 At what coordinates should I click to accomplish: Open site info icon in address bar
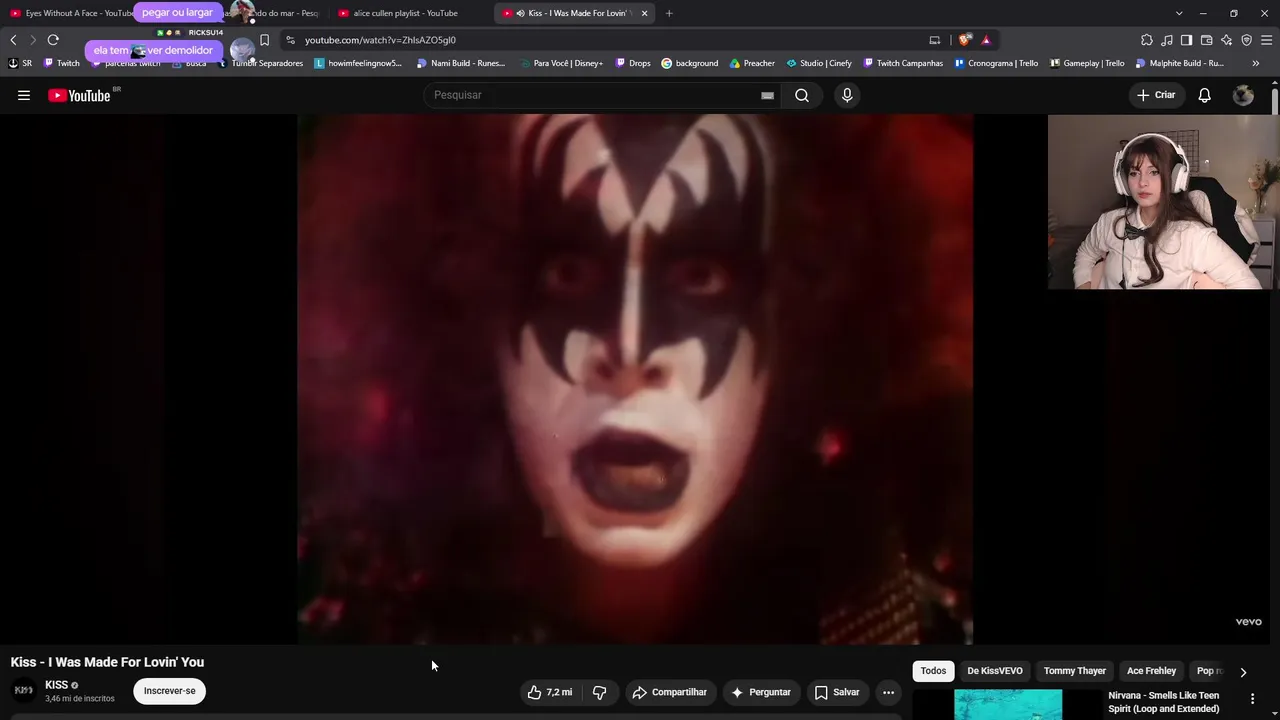[x=290, y=40]
